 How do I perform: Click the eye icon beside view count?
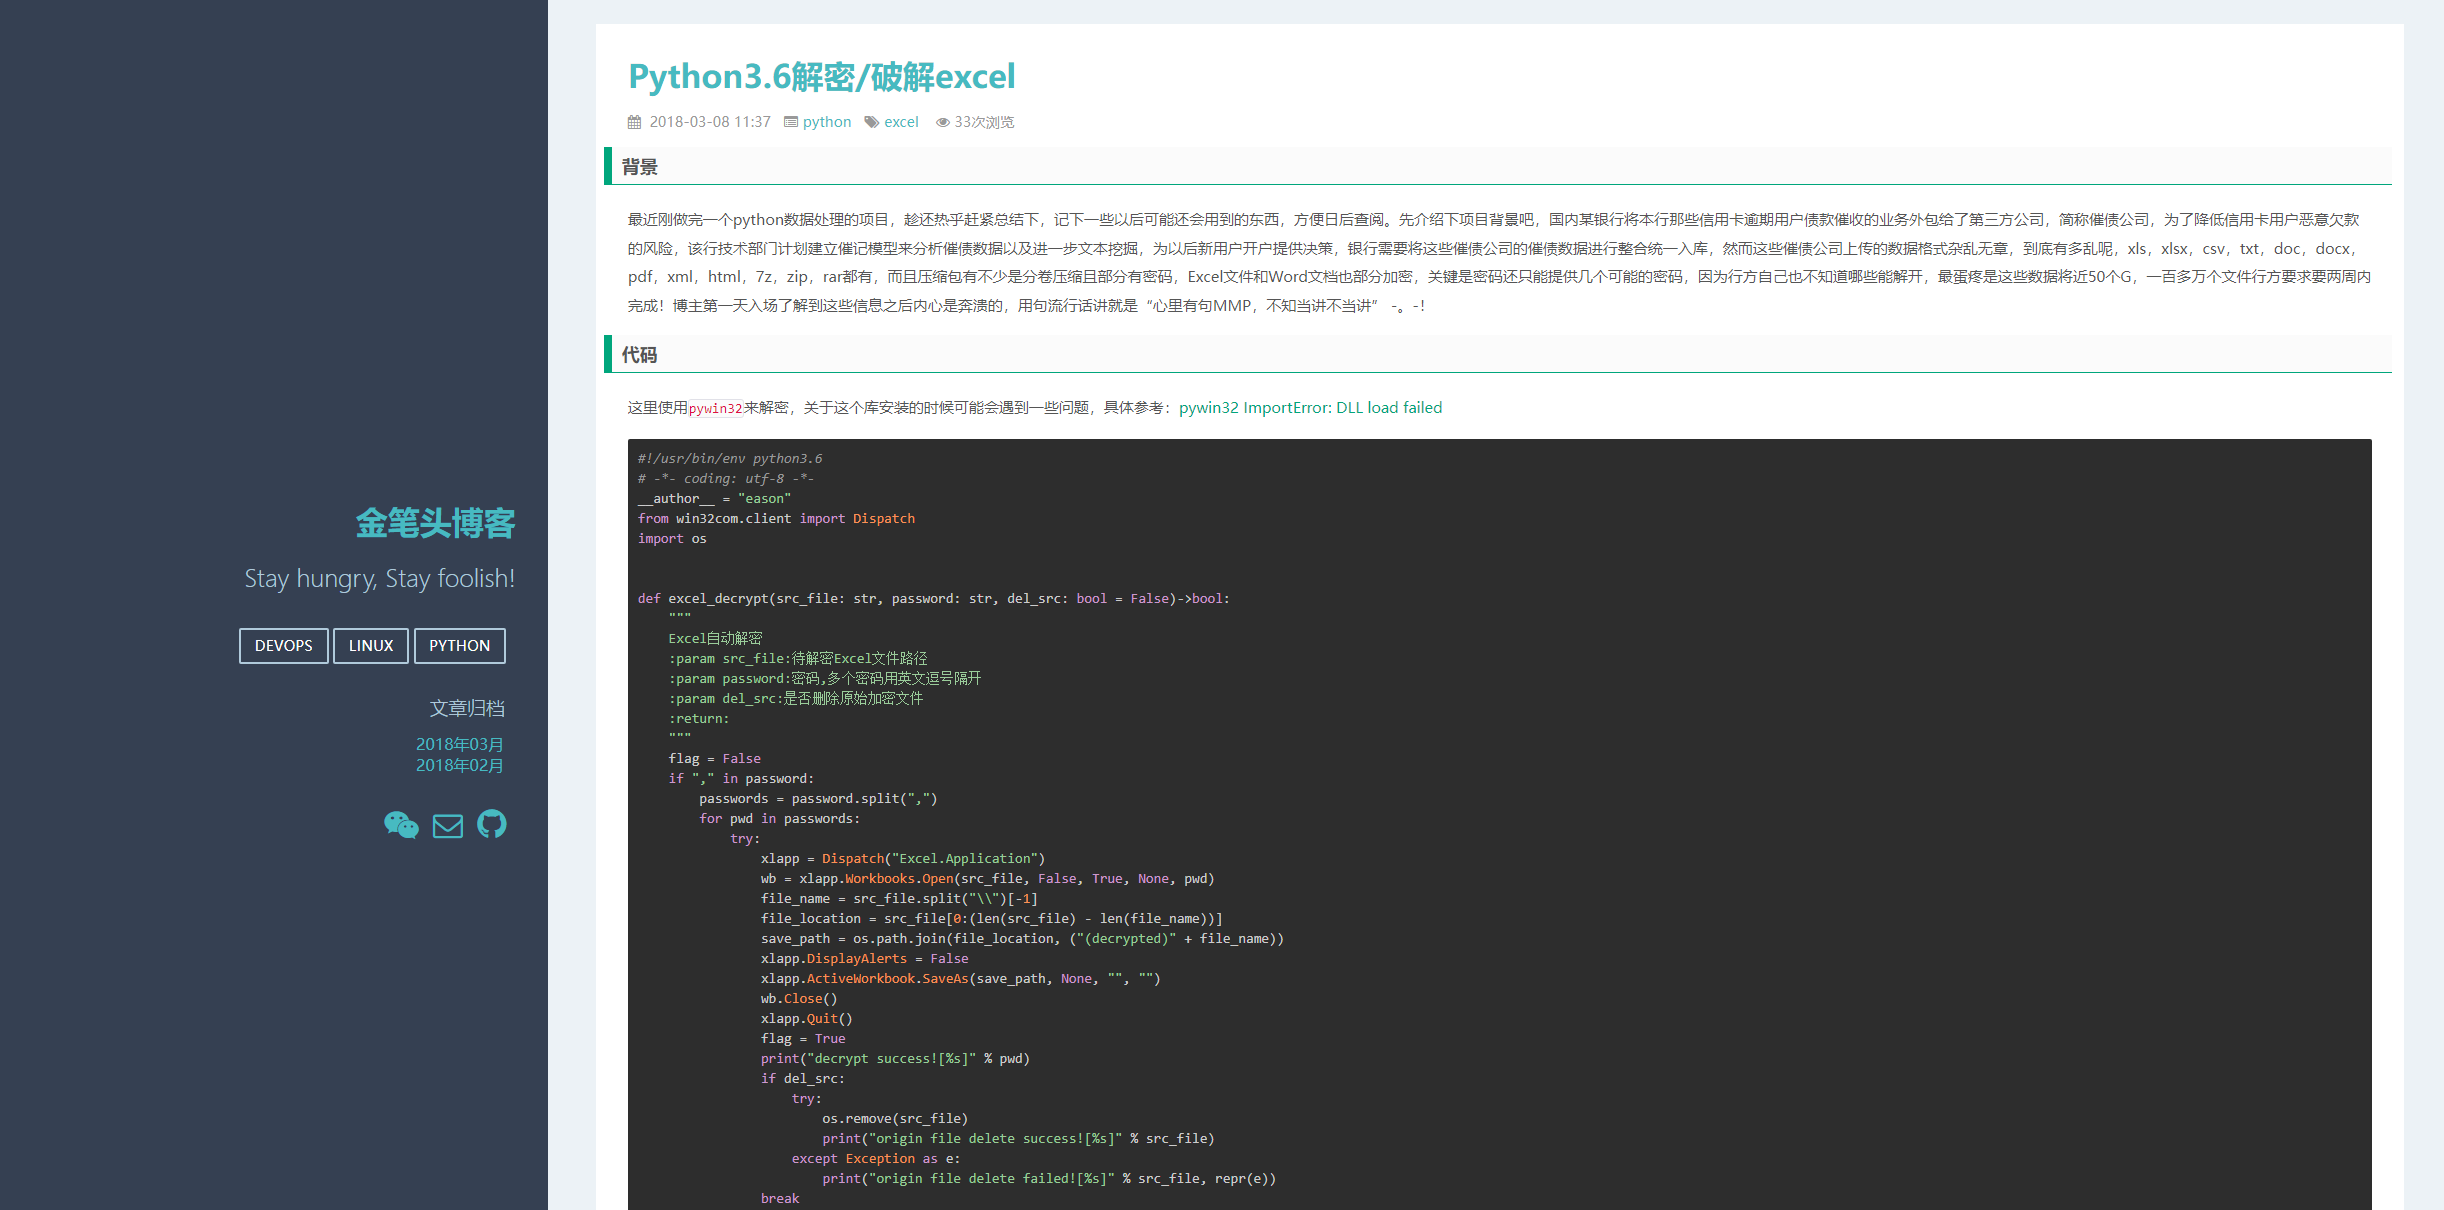[942, 122]
